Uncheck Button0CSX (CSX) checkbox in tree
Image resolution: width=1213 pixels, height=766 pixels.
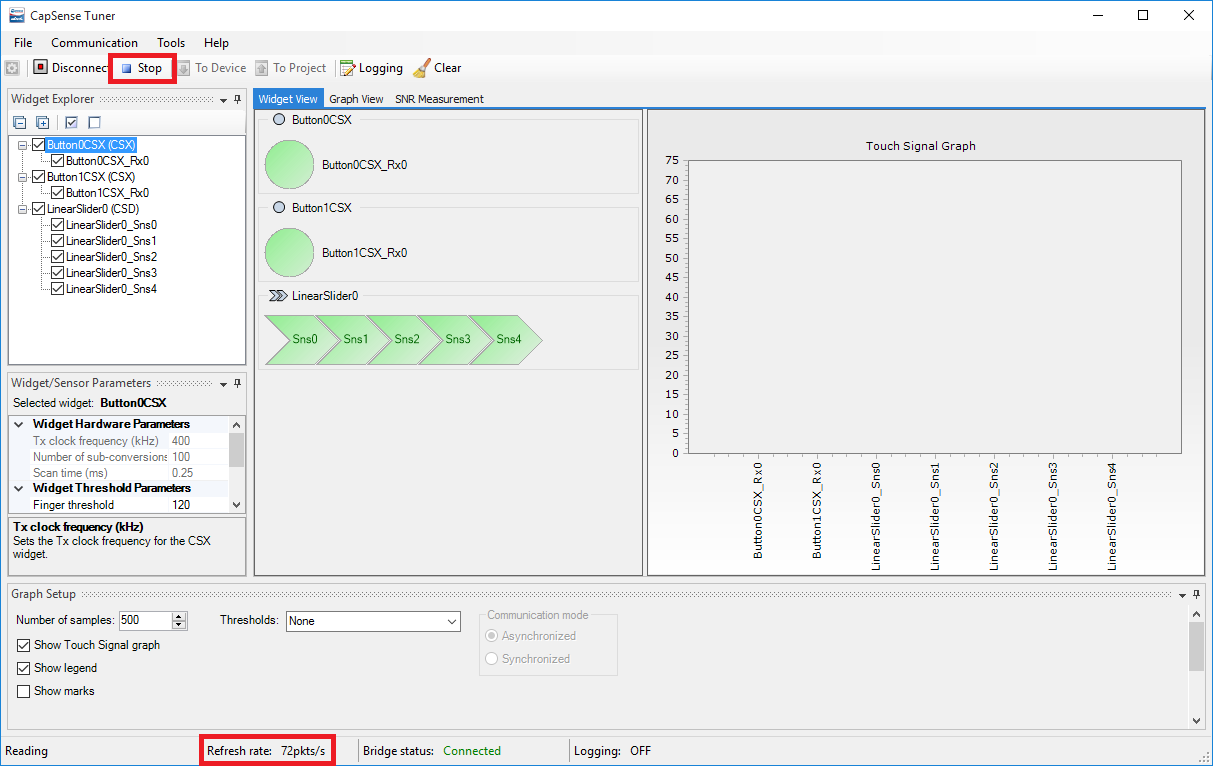click(x=39, y=145)
